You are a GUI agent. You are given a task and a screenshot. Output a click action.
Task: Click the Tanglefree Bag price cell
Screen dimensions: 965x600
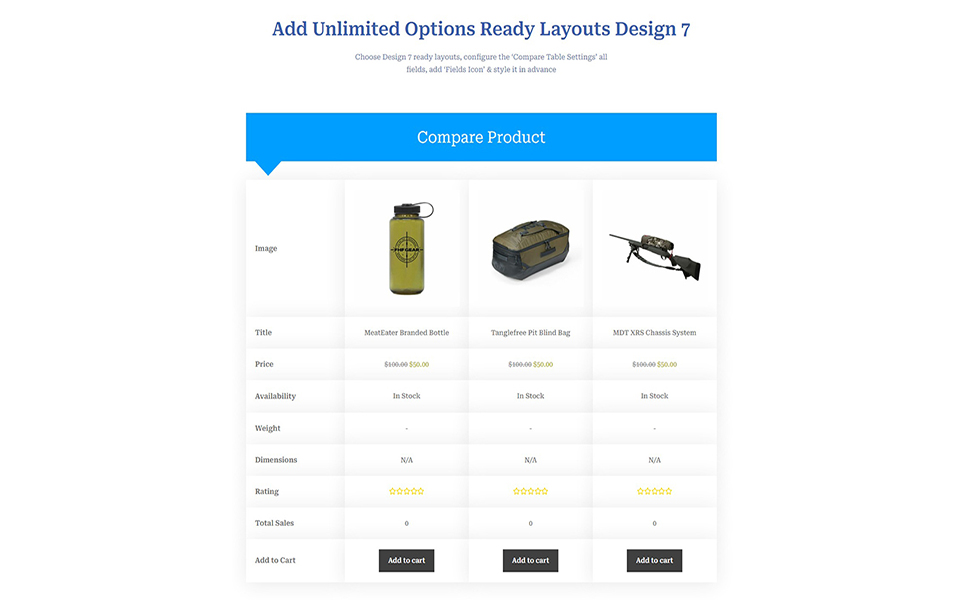point(530,365)
